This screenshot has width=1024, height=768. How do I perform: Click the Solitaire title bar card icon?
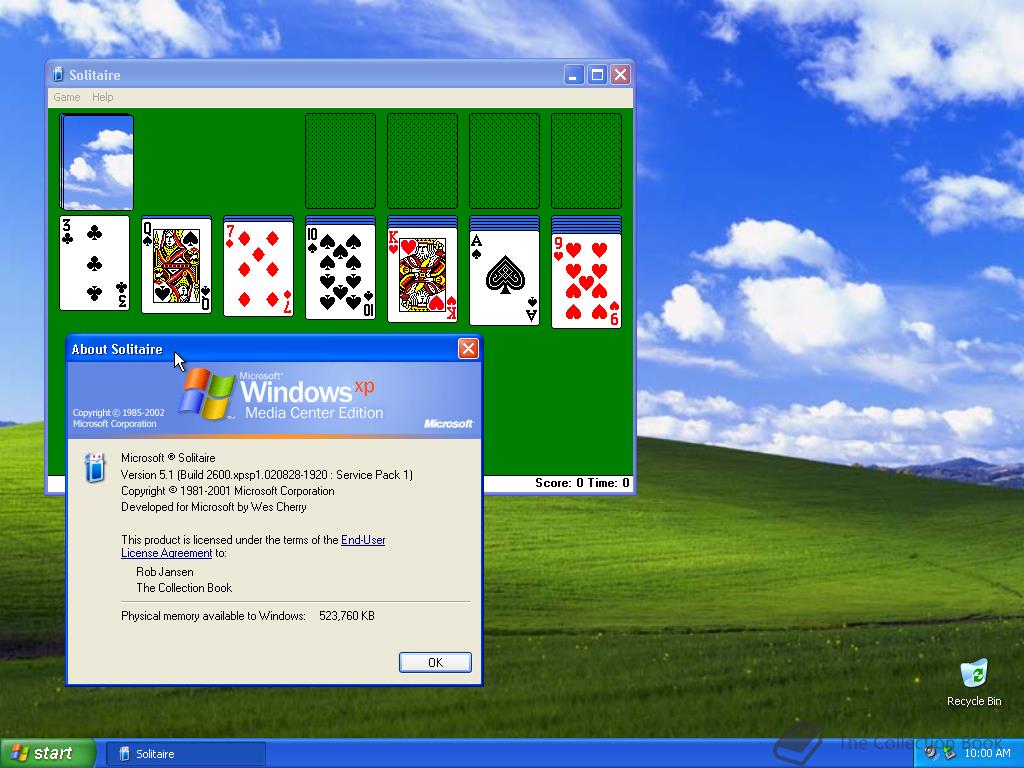(x=58, y=74)
